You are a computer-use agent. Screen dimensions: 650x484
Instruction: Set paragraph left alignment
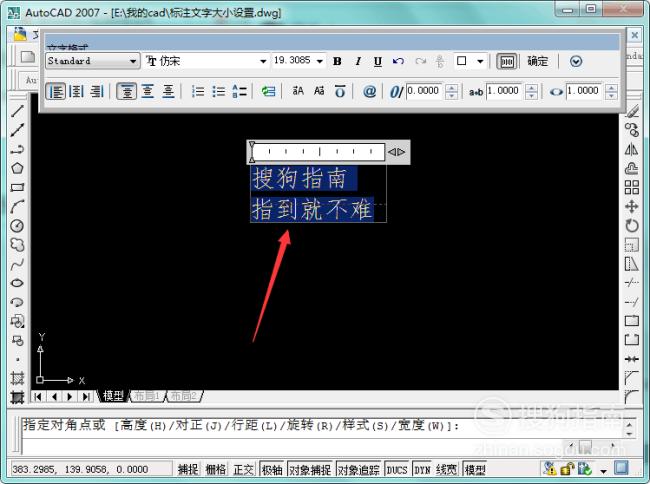pyautogui.click(x=55, y=91)
